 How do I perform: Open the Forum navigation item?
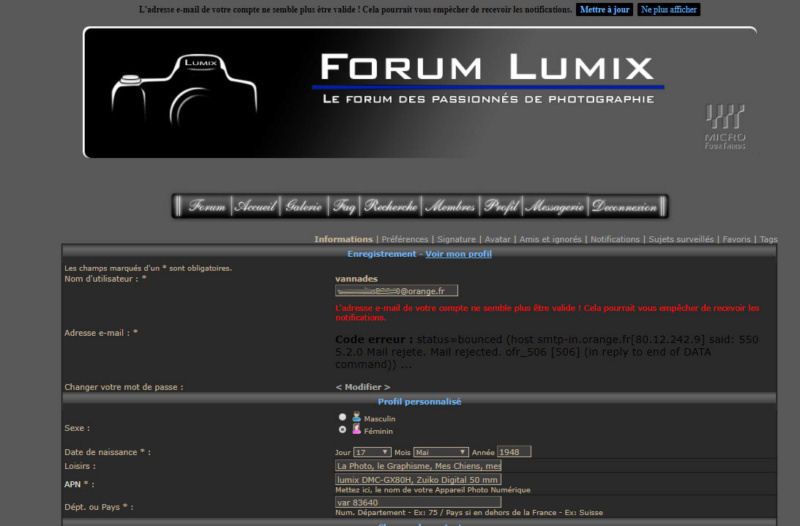(x=206, y=206)
